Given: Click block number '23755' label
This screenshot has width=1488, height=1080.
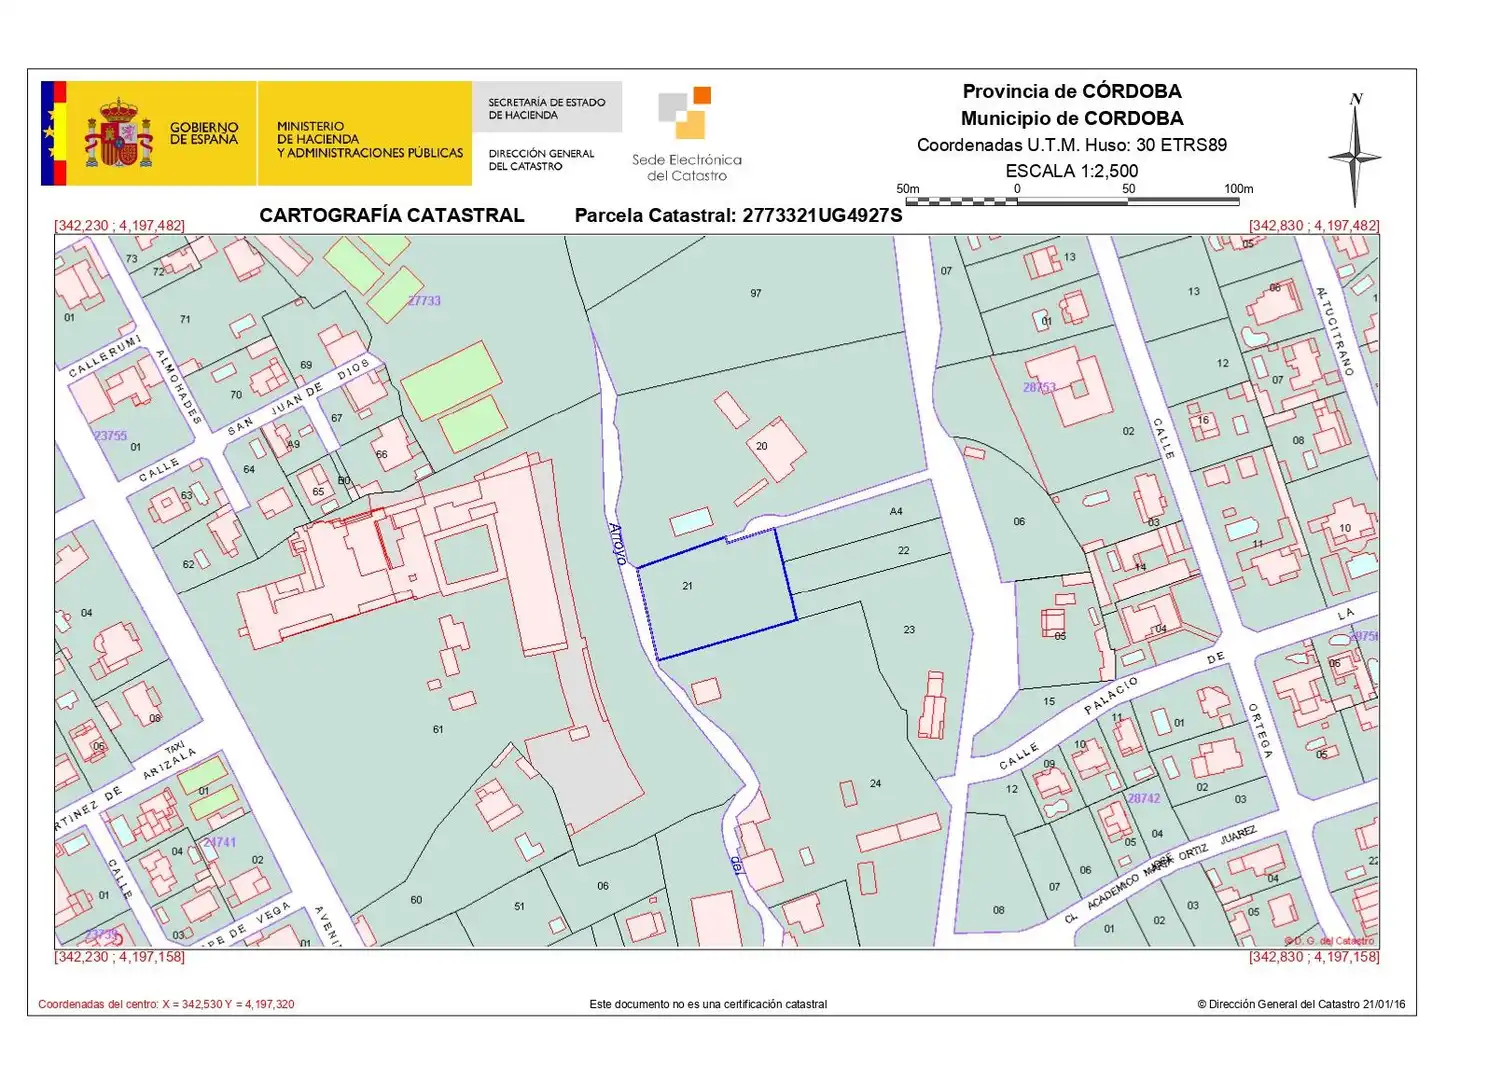Looking at the screenshot, I should 110,436.
